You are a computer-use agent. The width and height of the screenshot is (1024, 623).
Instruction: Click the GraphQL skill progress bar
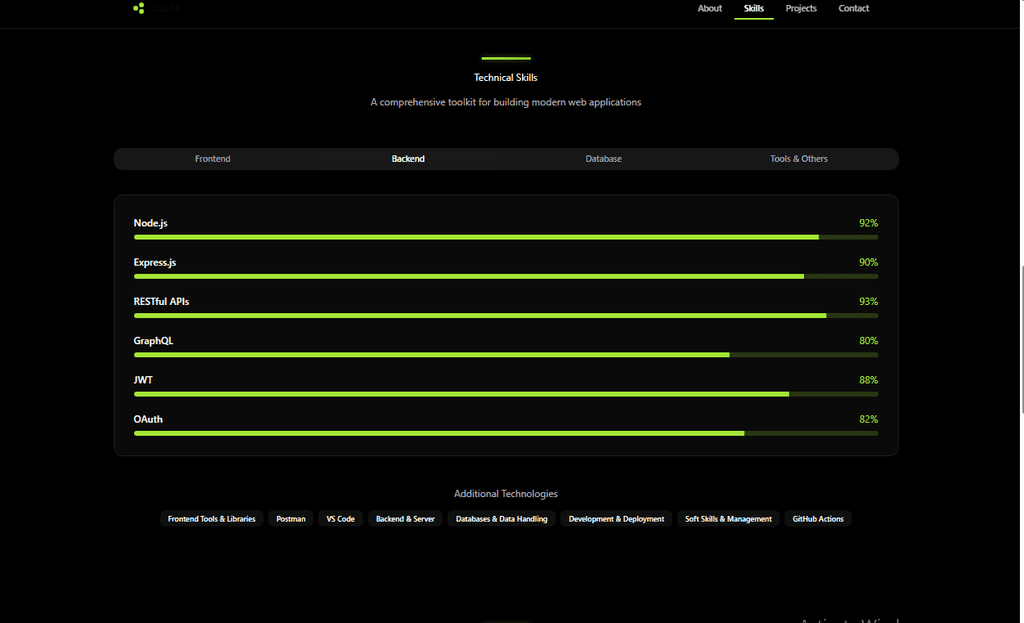point(505,355)
